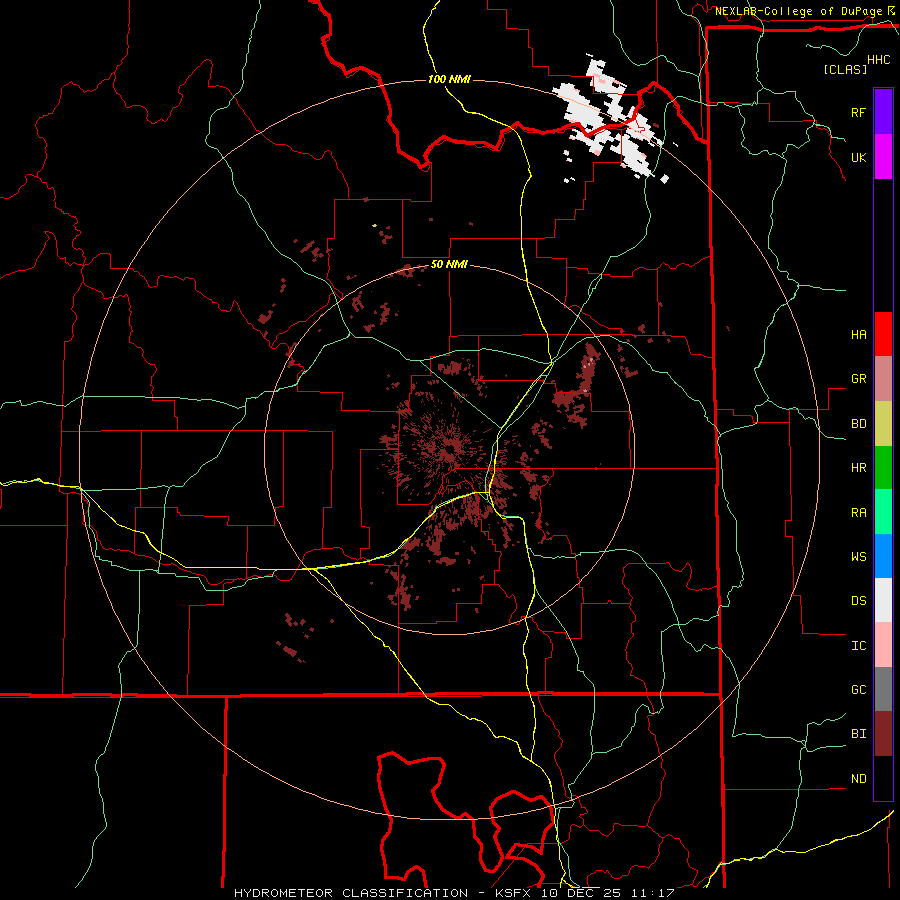This screenshot has width=900, height=900.
Task: Select the IC pink legend swatch
Action: 883,645
